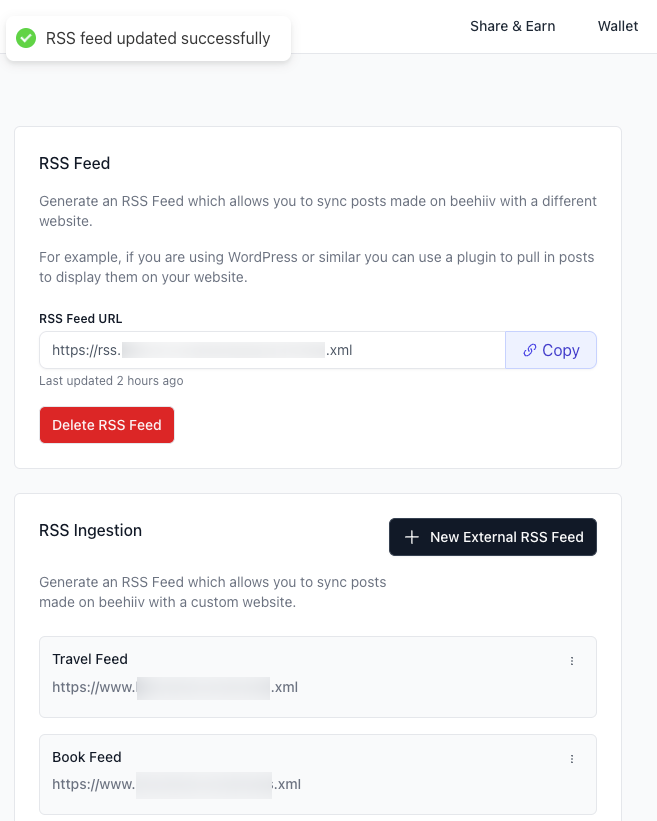Viewport: 657px width, 821px height.
Task: Click into the RSS Feed URL field
Action: [x=272, y=351]
